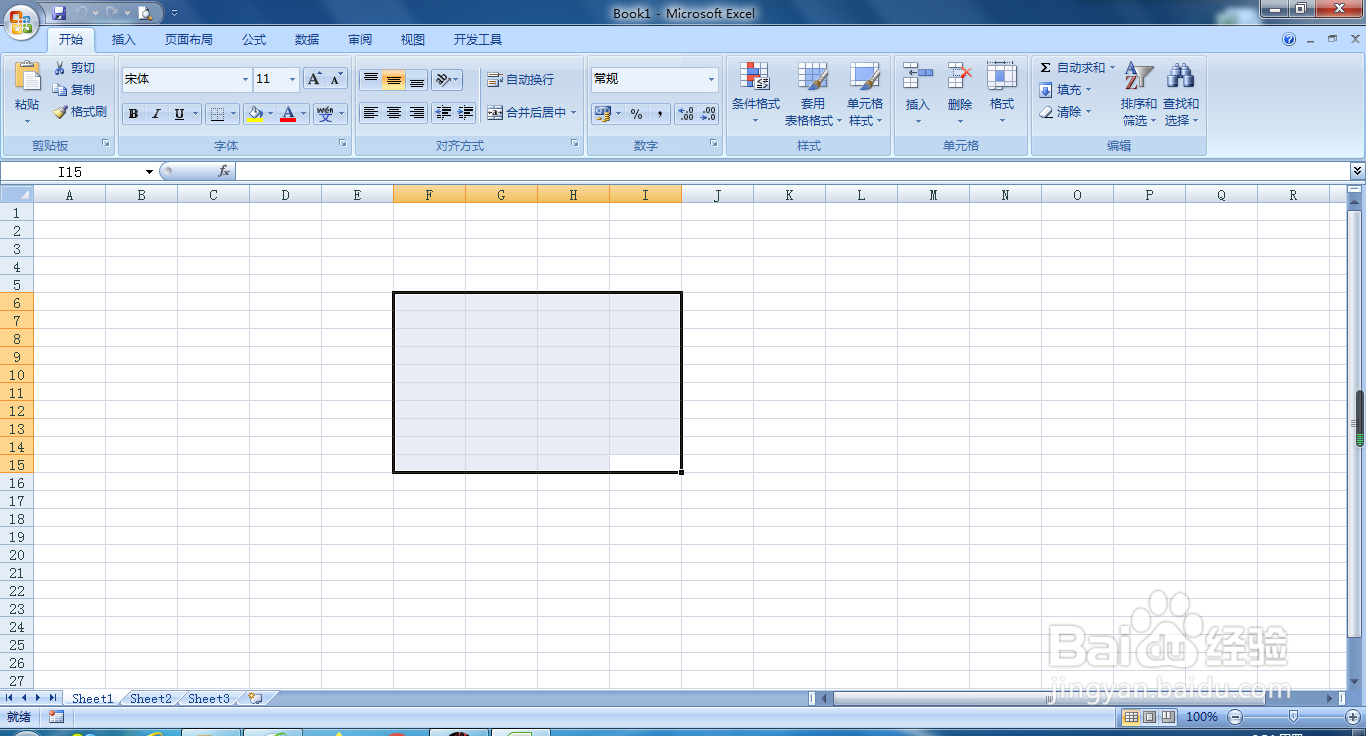Viewport: 1366px width, 736px height.
Task: Click Merge and Center (合并后居中)
Action: coord(527,113)
